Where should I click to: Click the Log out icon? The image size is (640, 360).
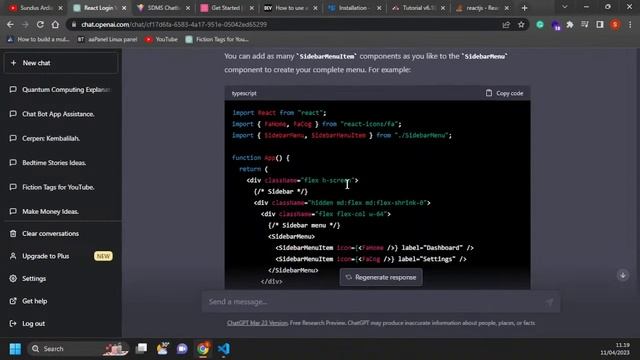coord(13,323)
